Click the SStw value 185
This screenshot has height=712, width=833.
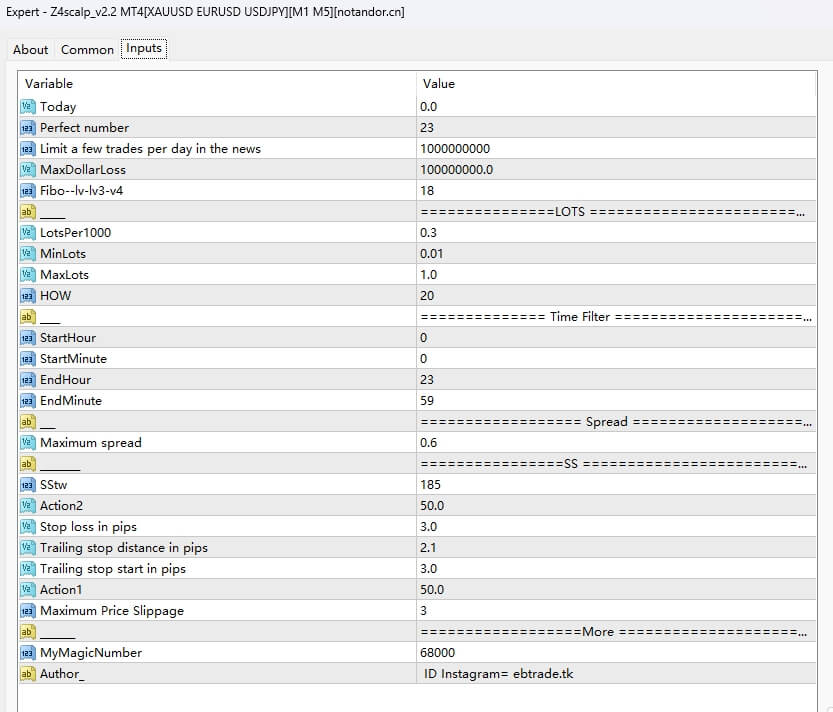coord(614,485)
